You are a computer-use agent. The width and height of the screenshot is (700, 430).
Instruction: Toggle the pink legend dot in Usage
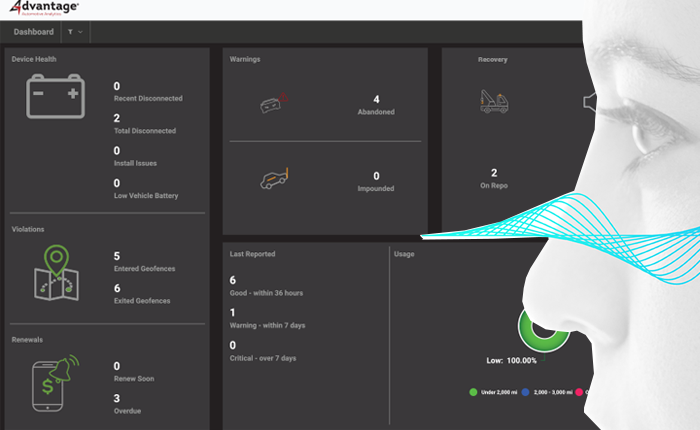(x=578, y=392)
